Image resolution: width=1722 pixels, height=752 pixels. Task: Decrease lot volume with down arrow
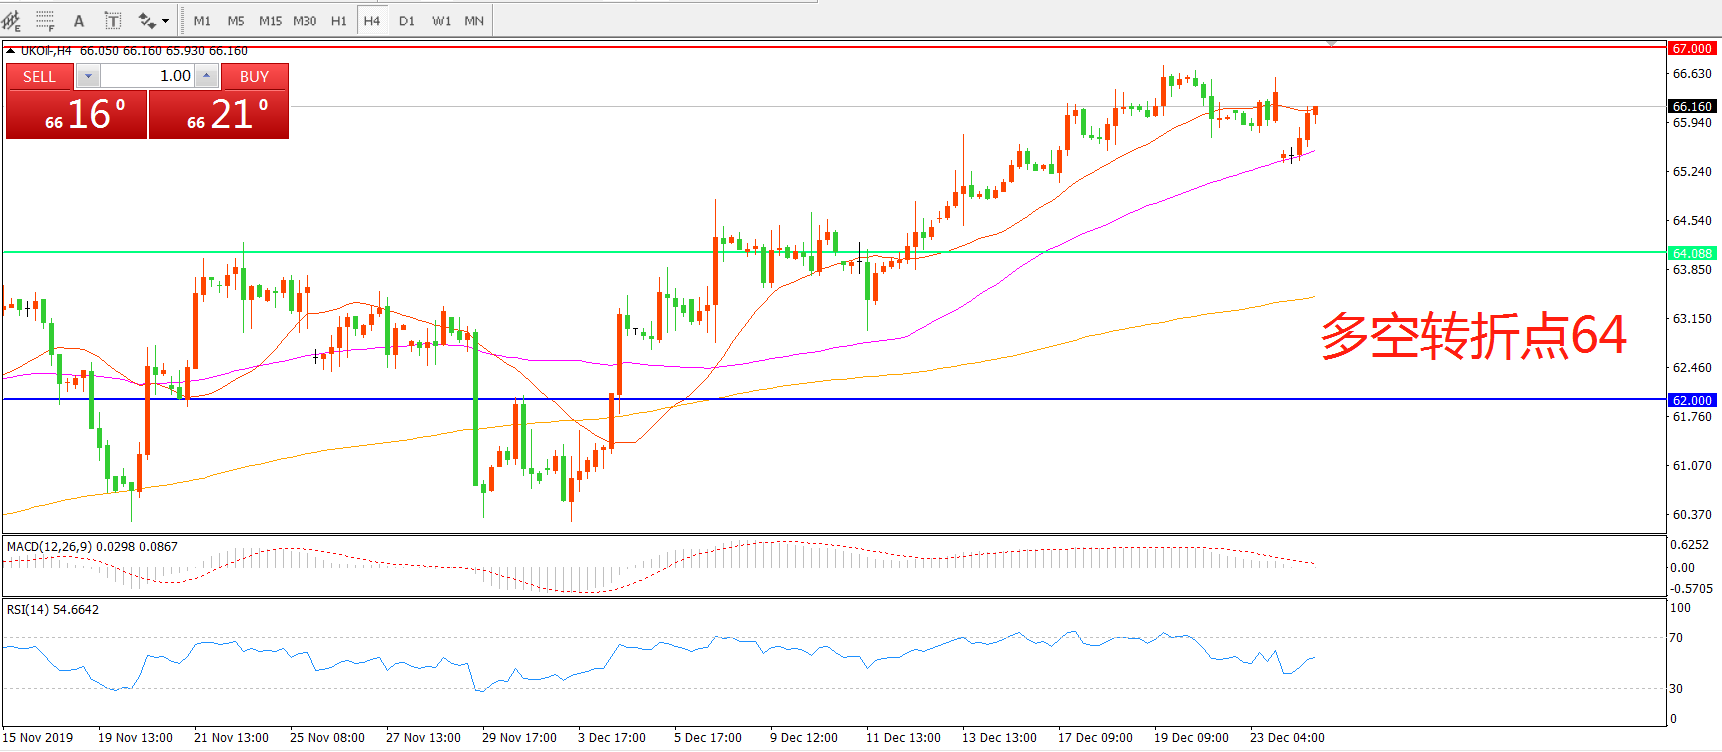coord(88,76)
